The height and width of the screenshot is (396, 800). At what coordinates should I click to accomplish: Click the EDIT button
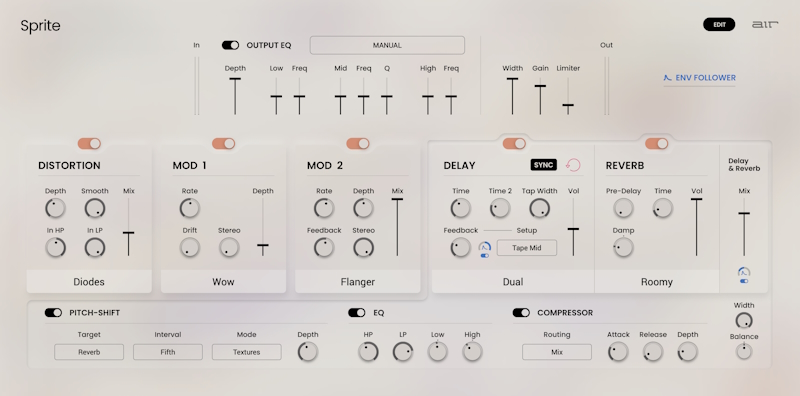(719, 24)
